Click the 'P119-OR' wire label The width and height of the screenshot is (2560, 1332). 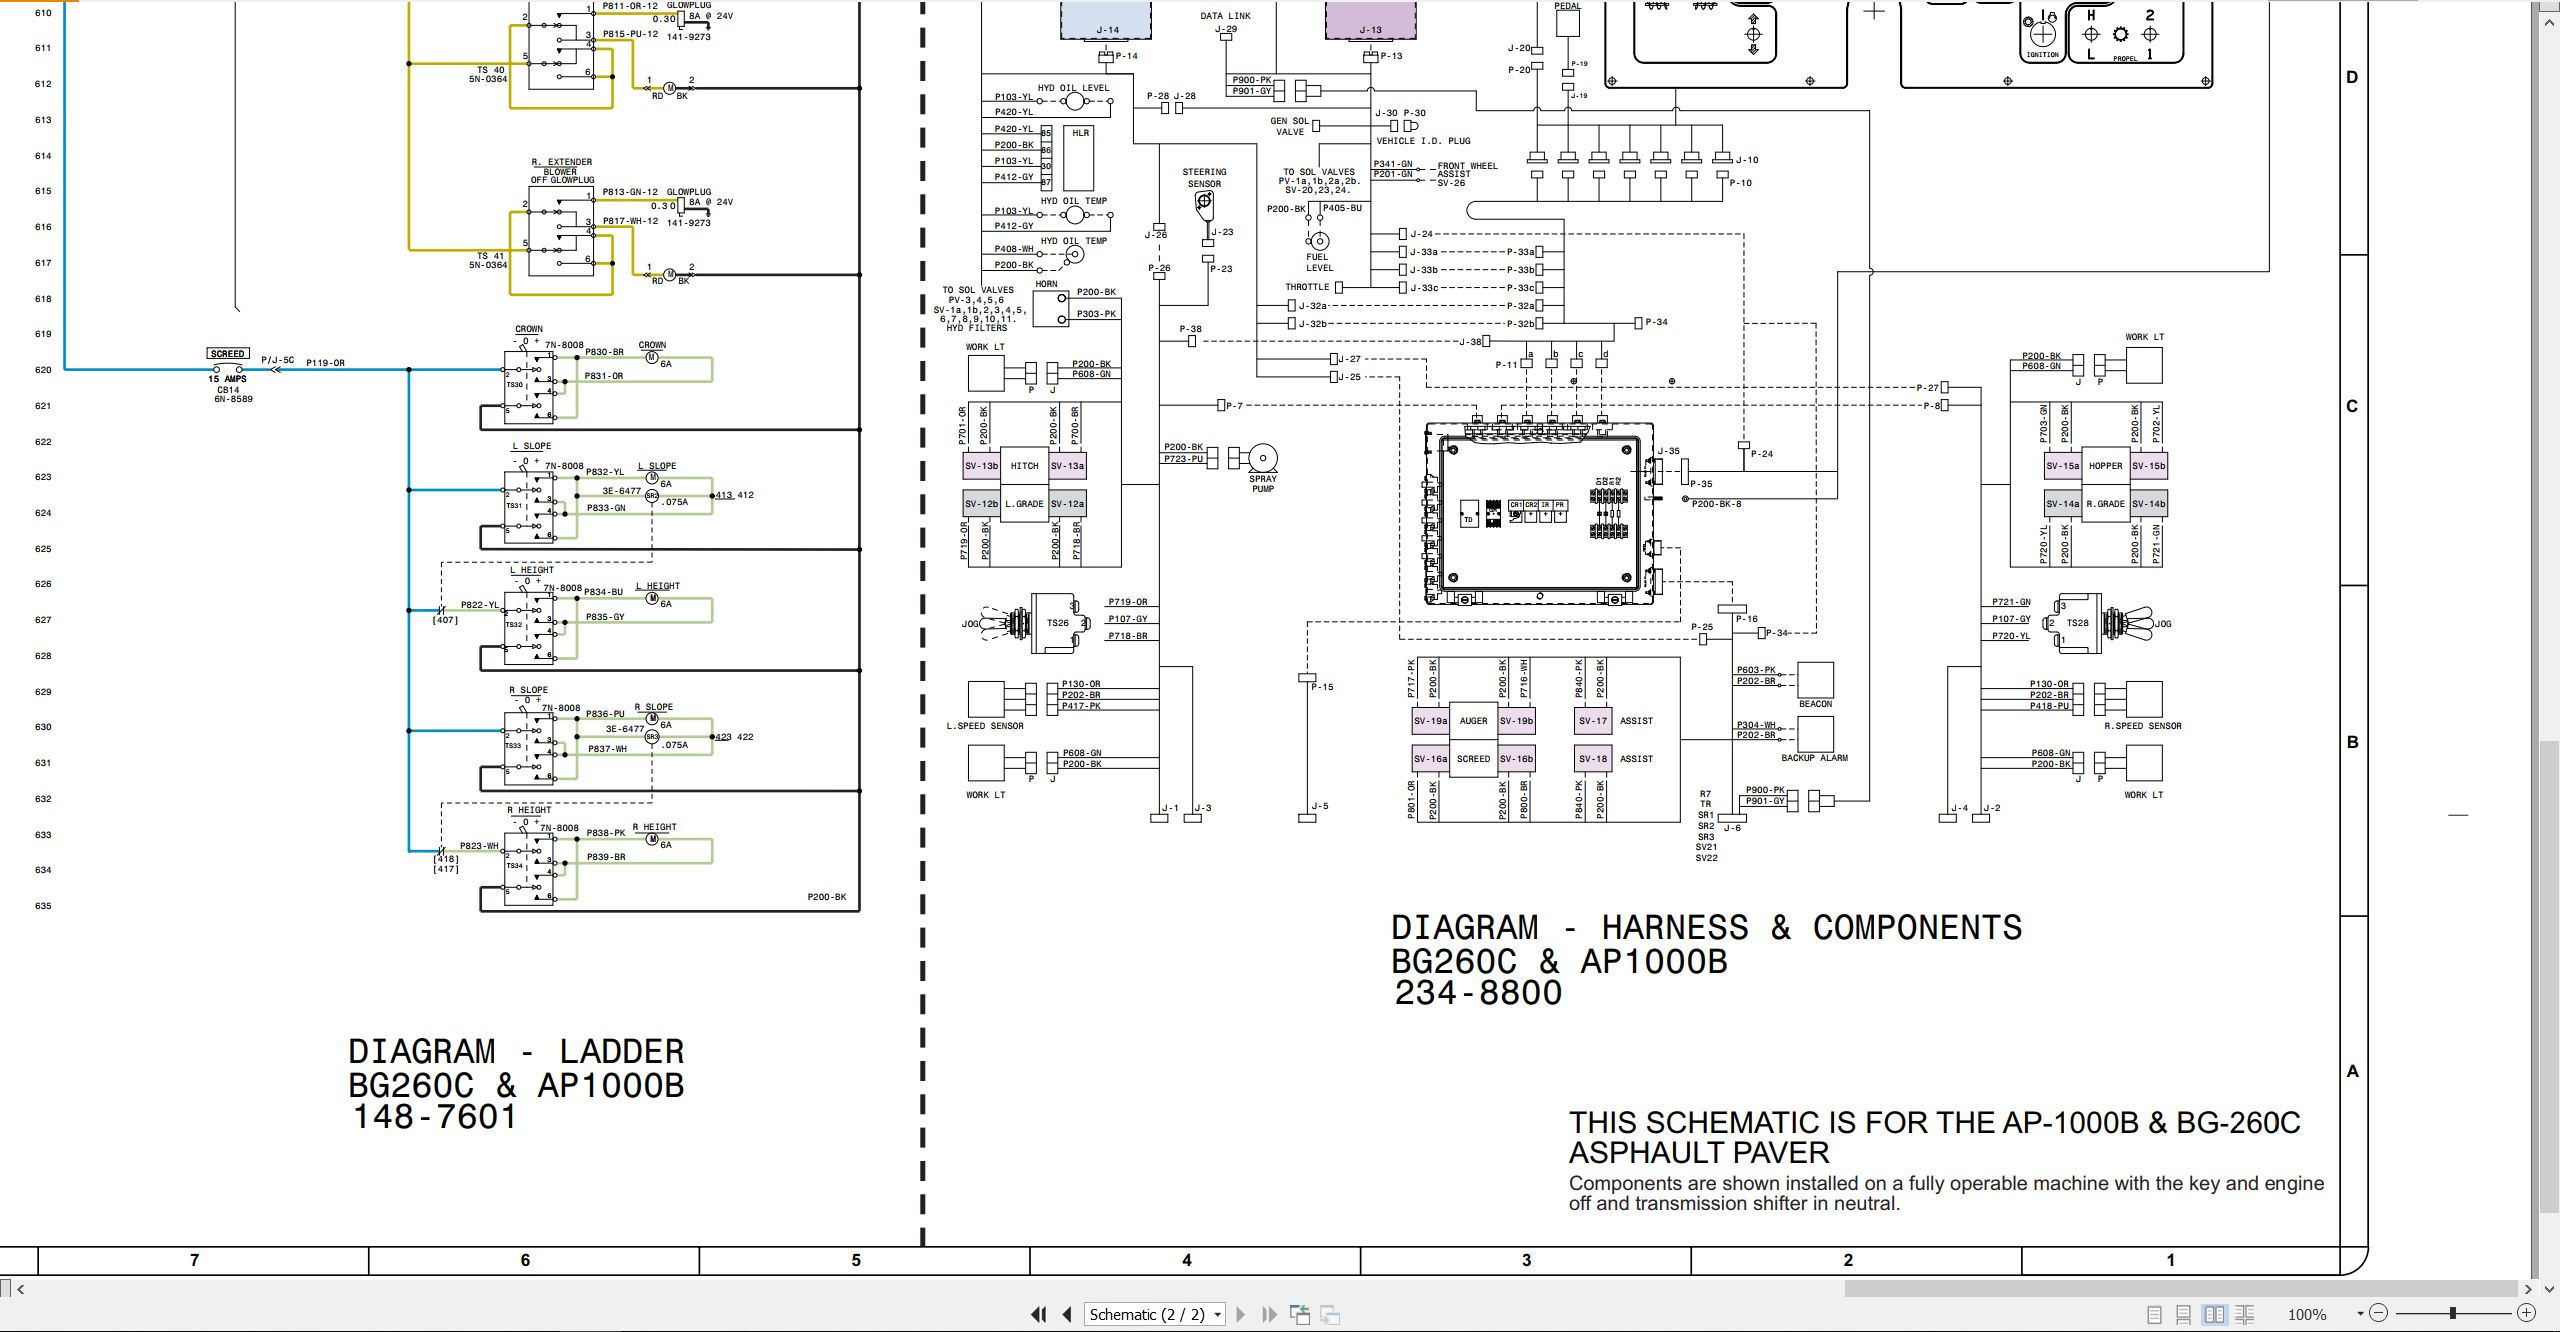tap(325, 363)
